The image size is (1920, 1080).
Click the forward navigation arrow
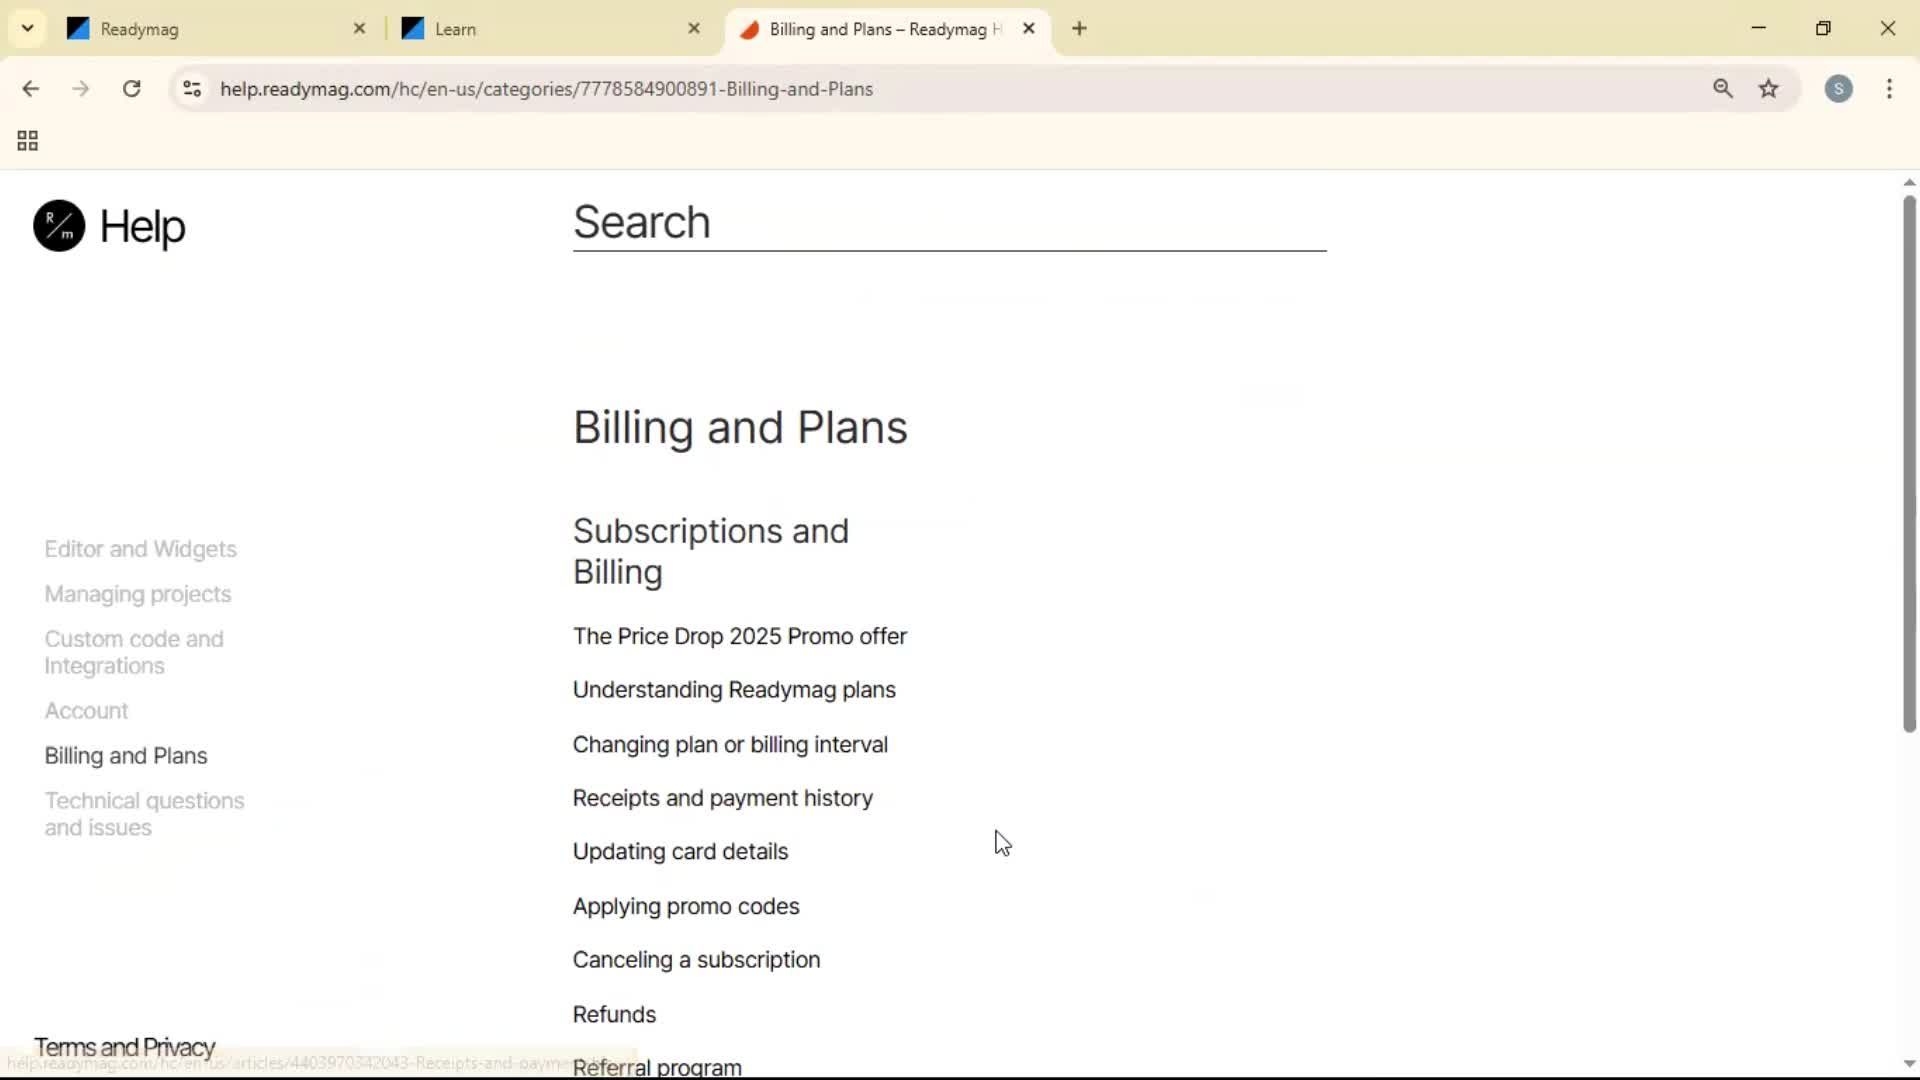pyautogui.click(x=80, y=88)
